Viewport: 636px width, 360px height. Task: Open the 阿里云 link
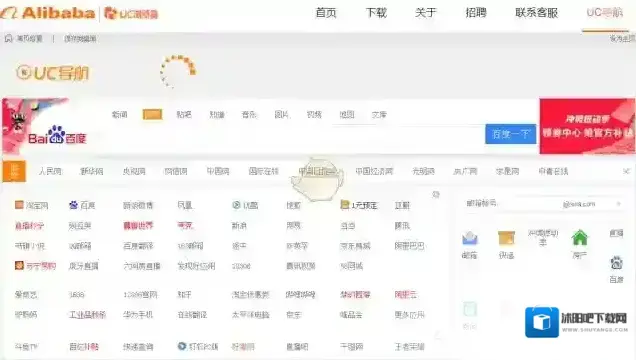(406, 295)
